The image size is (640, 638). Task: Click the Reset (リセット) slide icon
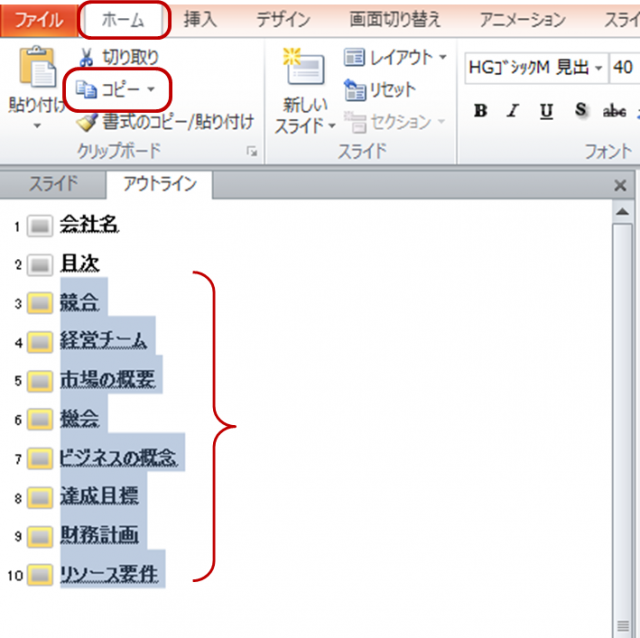point(355,90)
